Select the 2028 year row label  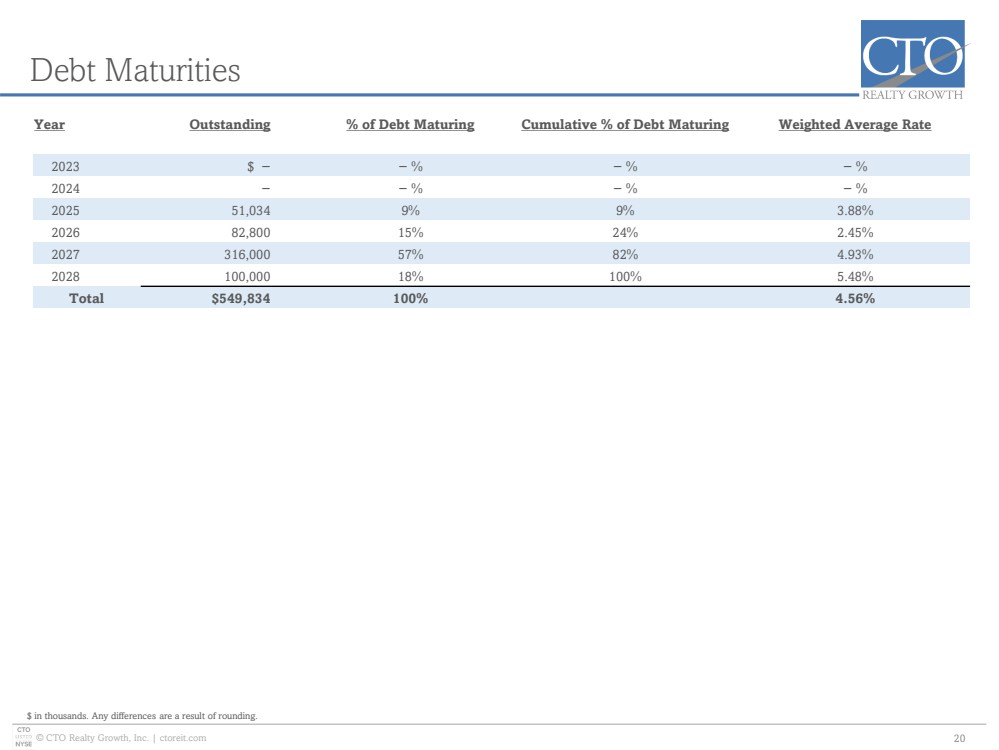click(66, 277)
